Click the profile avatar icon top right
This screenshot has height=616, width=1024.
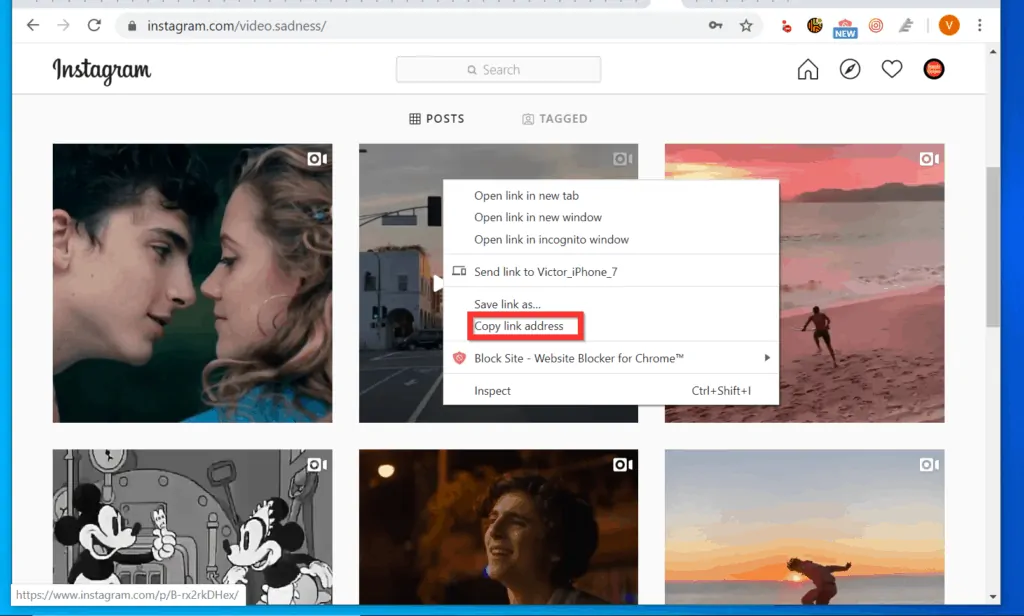[933, 69]
